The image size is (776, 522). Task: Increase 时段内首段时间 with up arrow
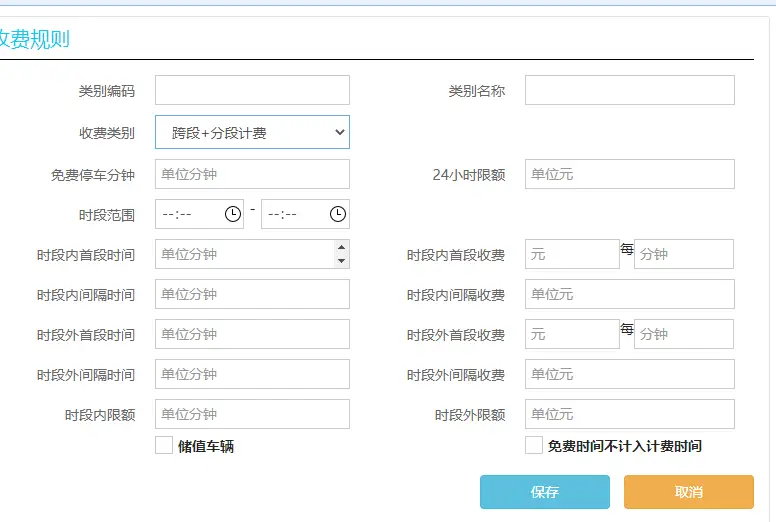pyautogui.click(x=342, y=247)
